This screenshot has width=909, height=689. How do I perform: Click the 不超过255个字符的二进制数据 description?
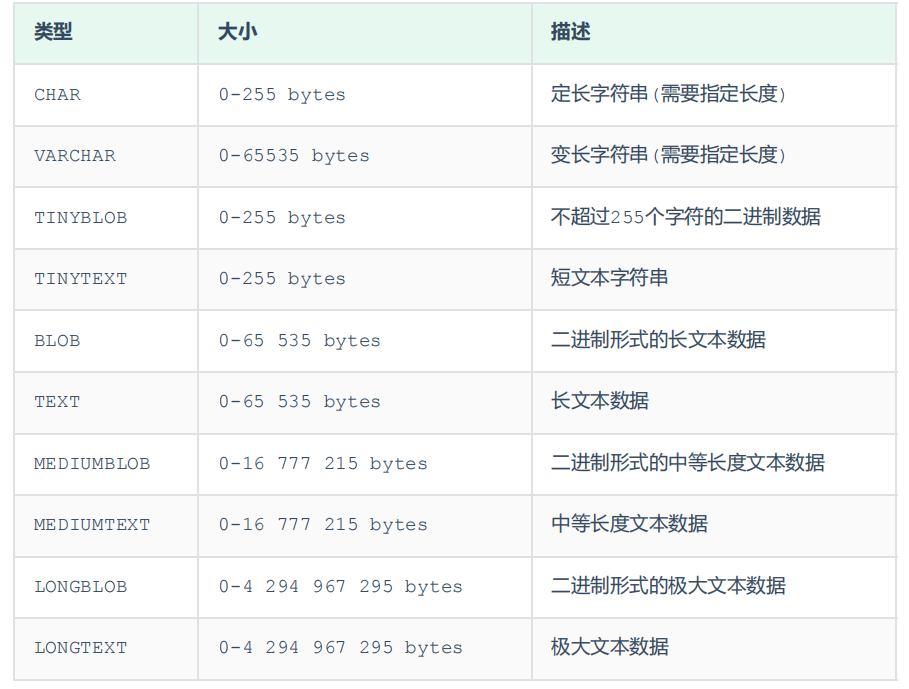685,217
